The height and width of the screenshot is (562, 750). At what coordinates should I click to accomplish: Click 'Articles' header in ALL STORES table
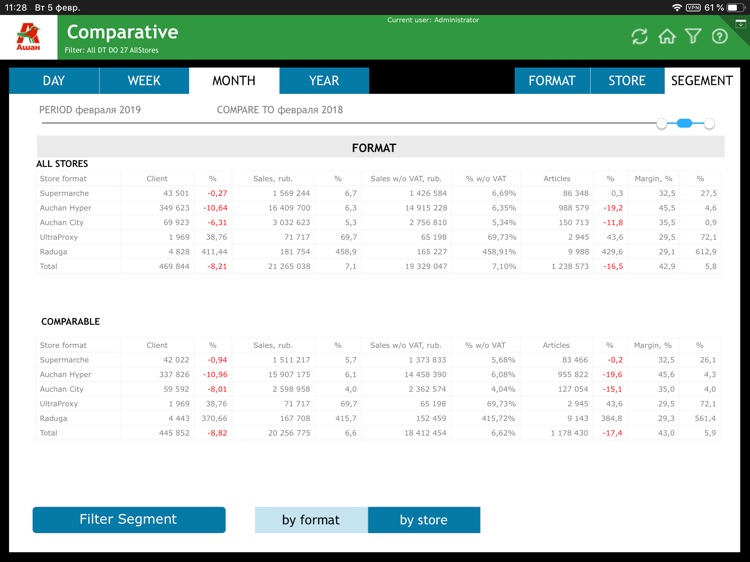(557, 178)
